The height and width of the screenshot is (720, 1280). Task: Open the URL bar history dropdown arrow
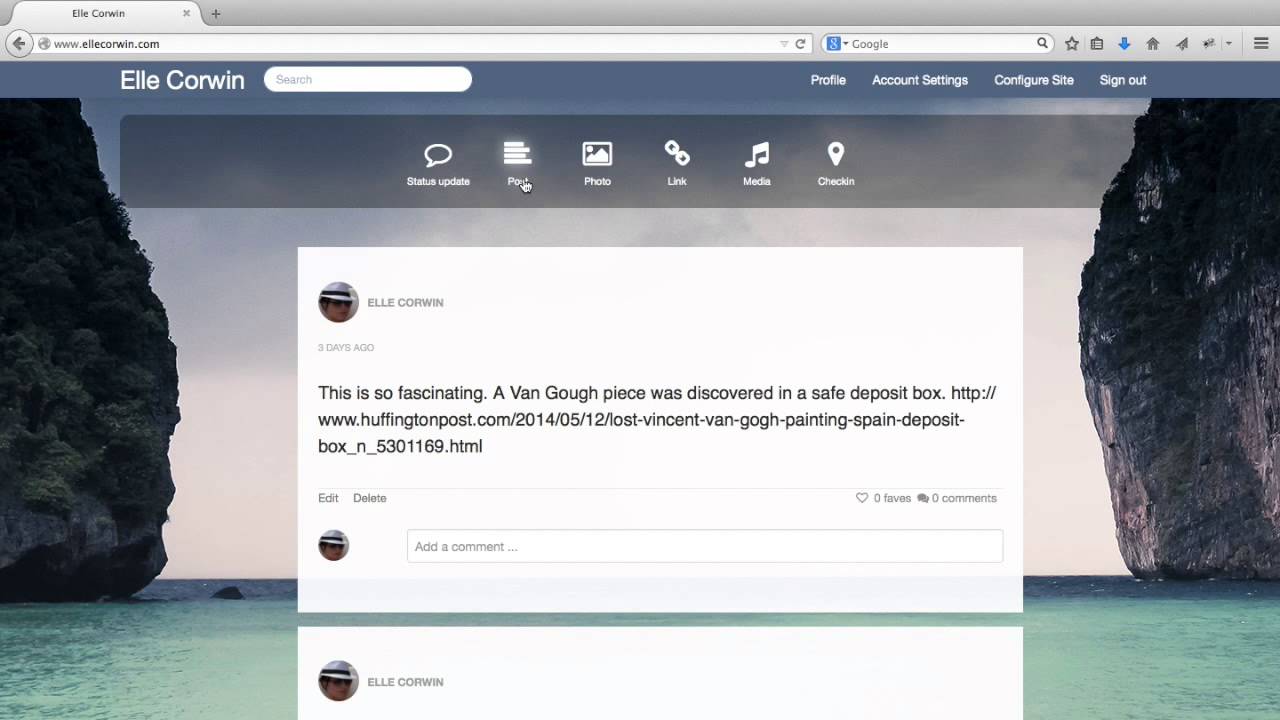[784, 44]
